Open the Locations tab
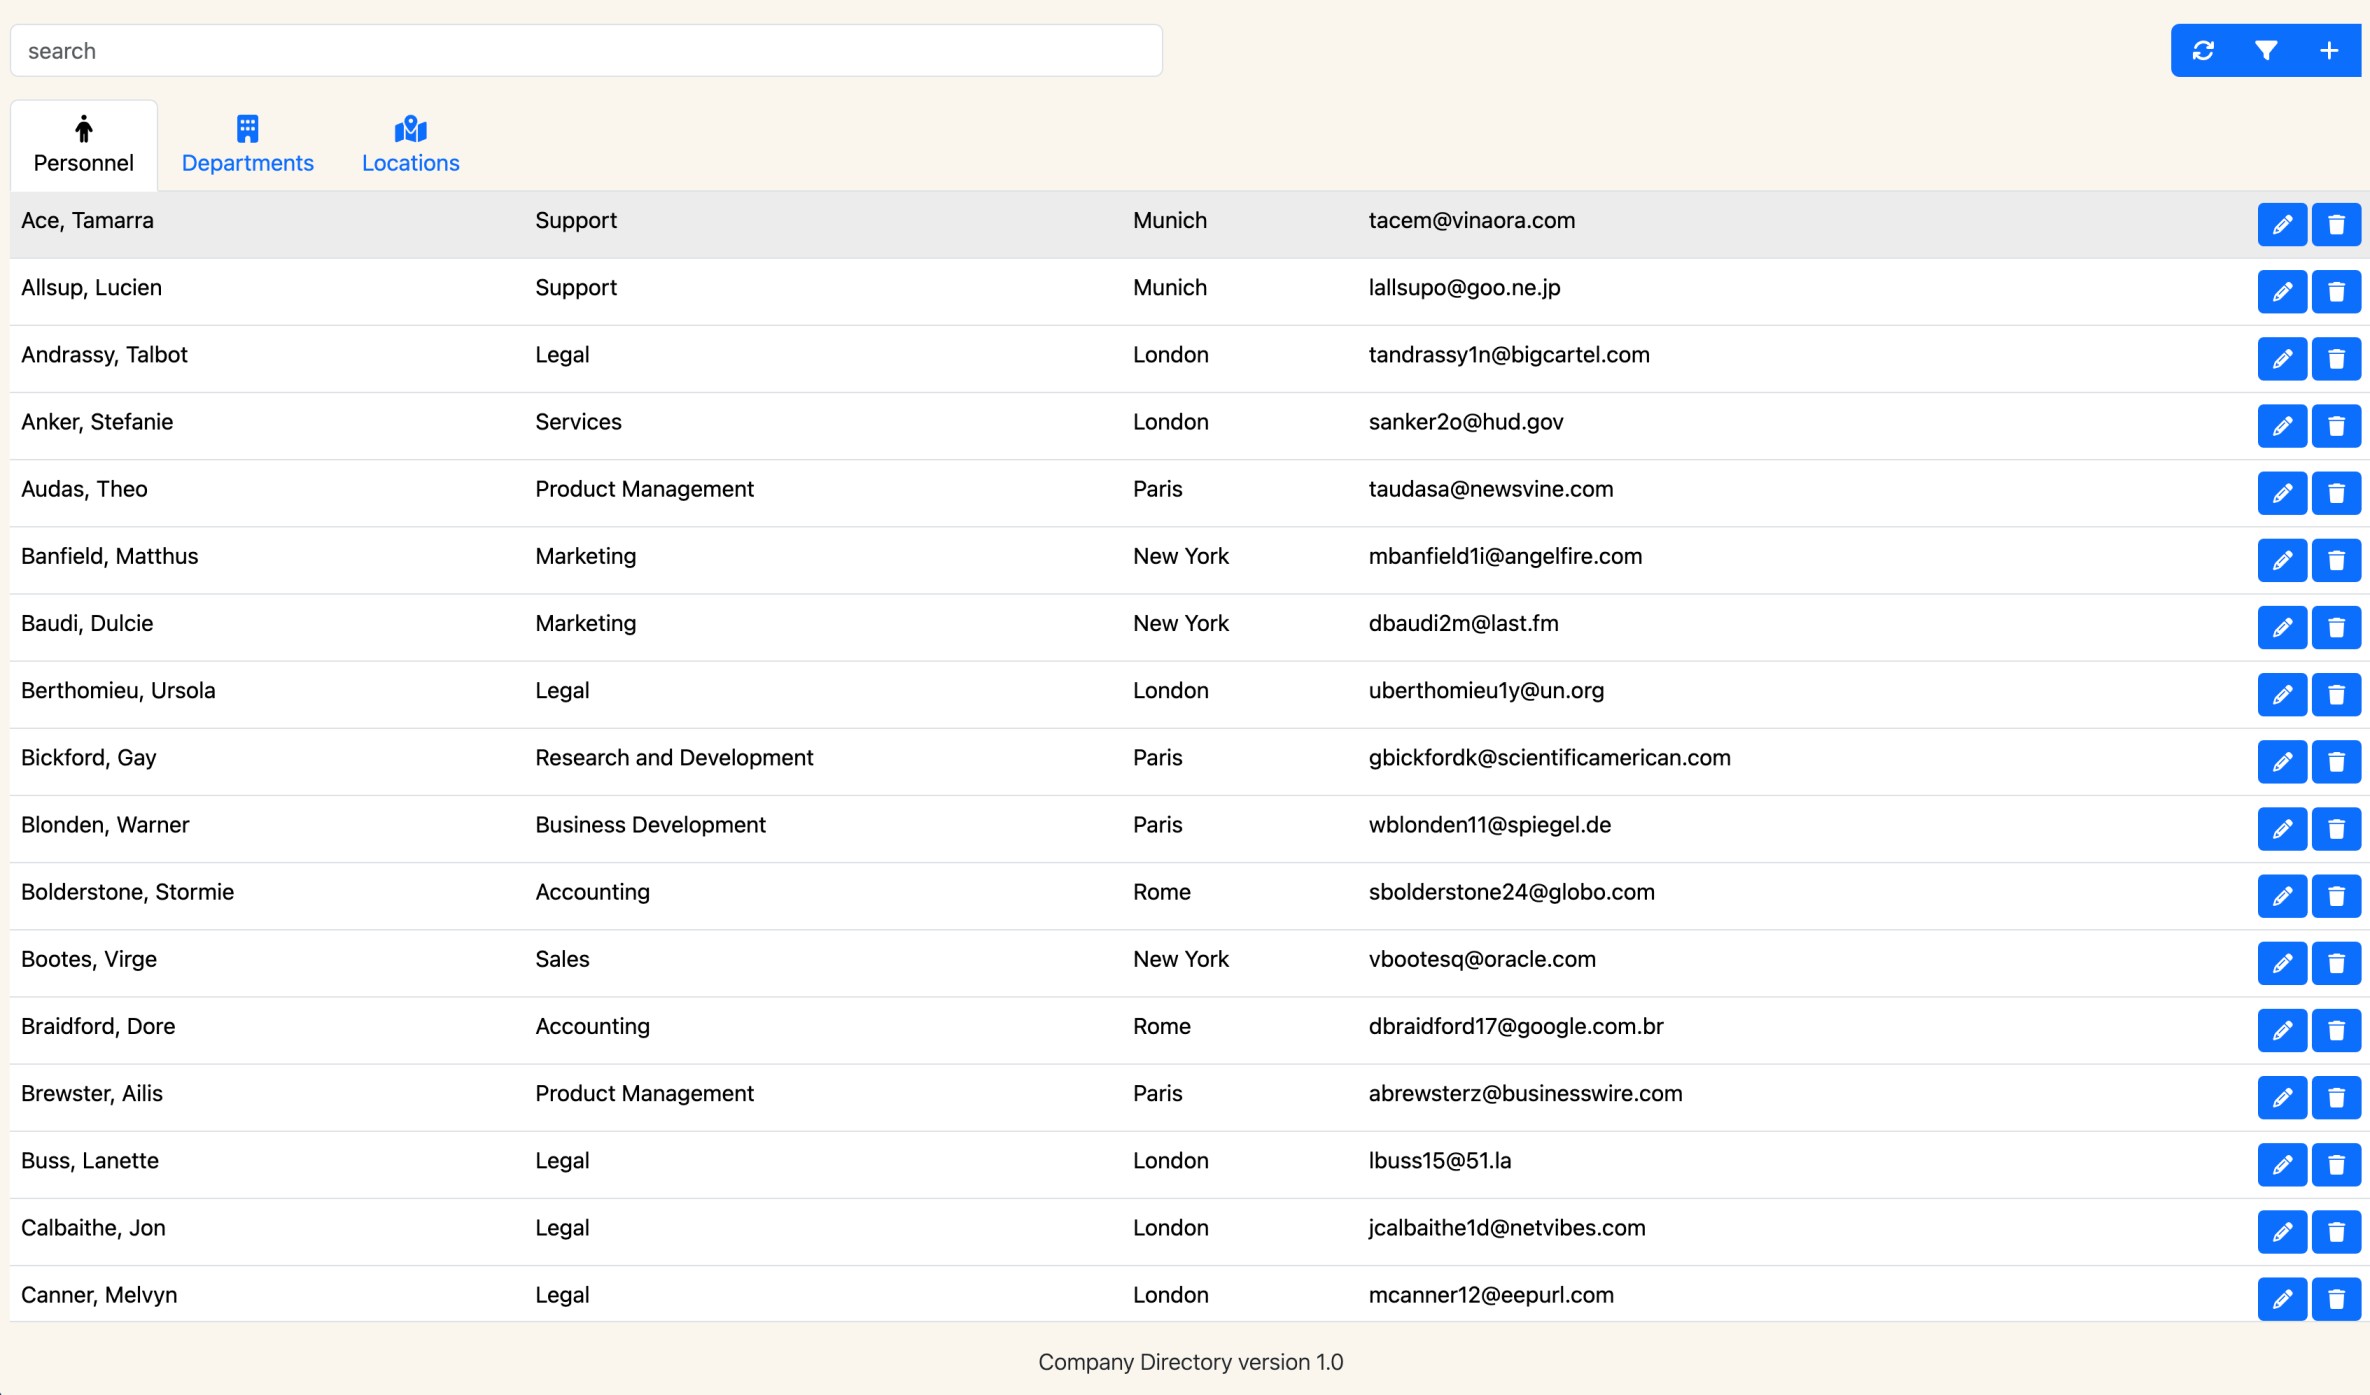 (x=410, y=145)
